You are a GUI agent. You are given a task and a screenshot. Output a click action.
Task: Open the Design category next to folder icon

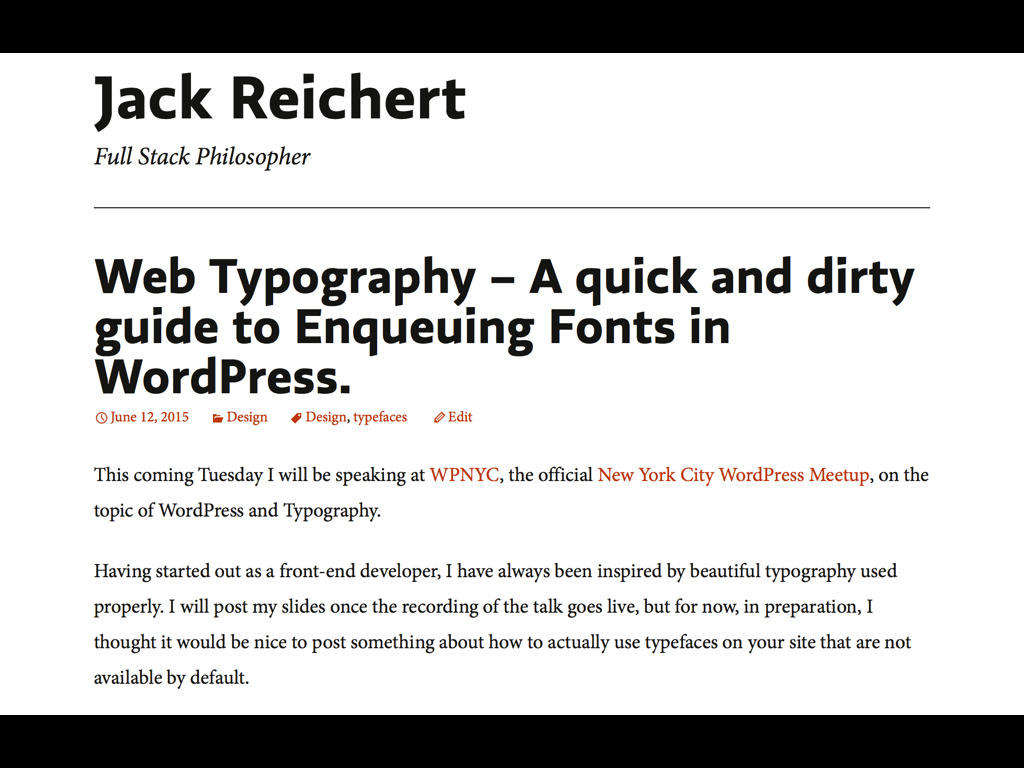247,417
